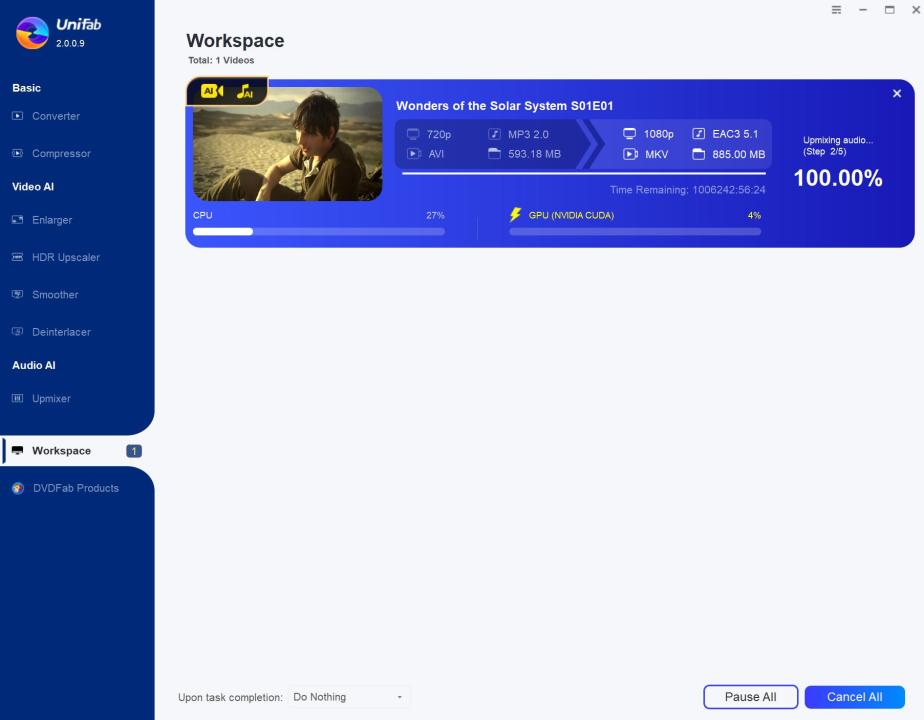Switch to the Deinterlacer module

[61, 332]
